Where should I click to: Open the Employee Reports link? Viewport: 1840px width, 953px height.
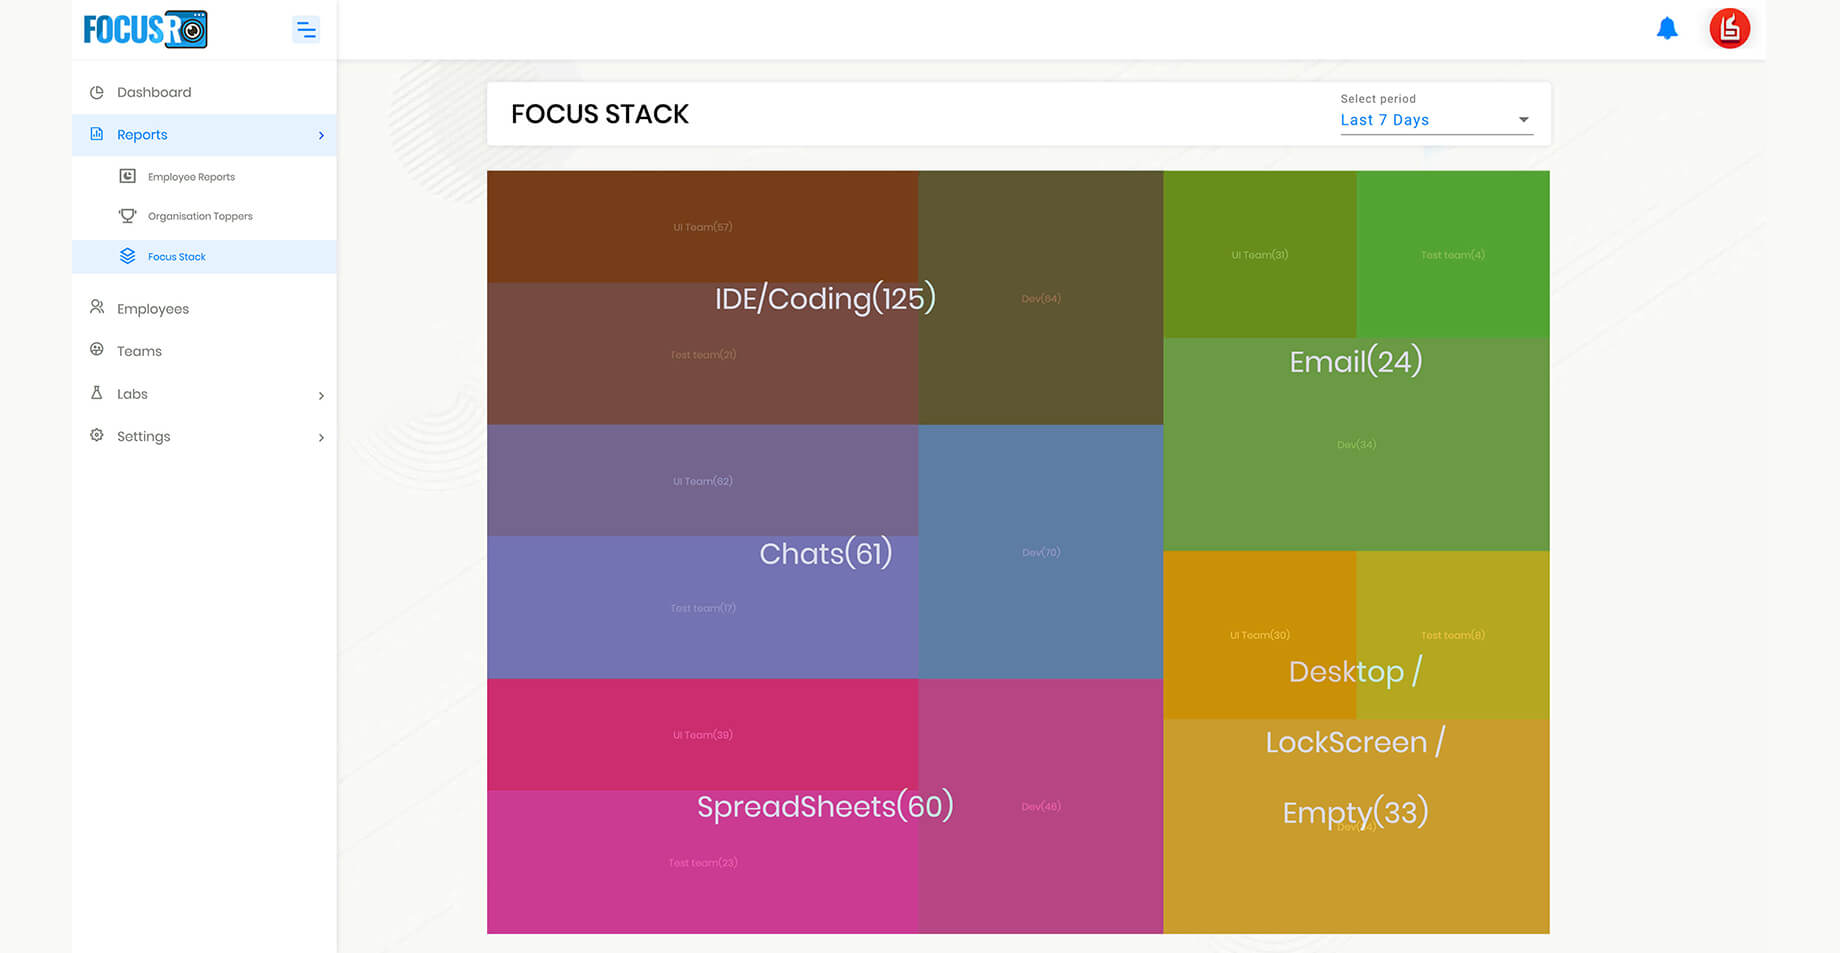pyautogui.click(x=191, y=177)
